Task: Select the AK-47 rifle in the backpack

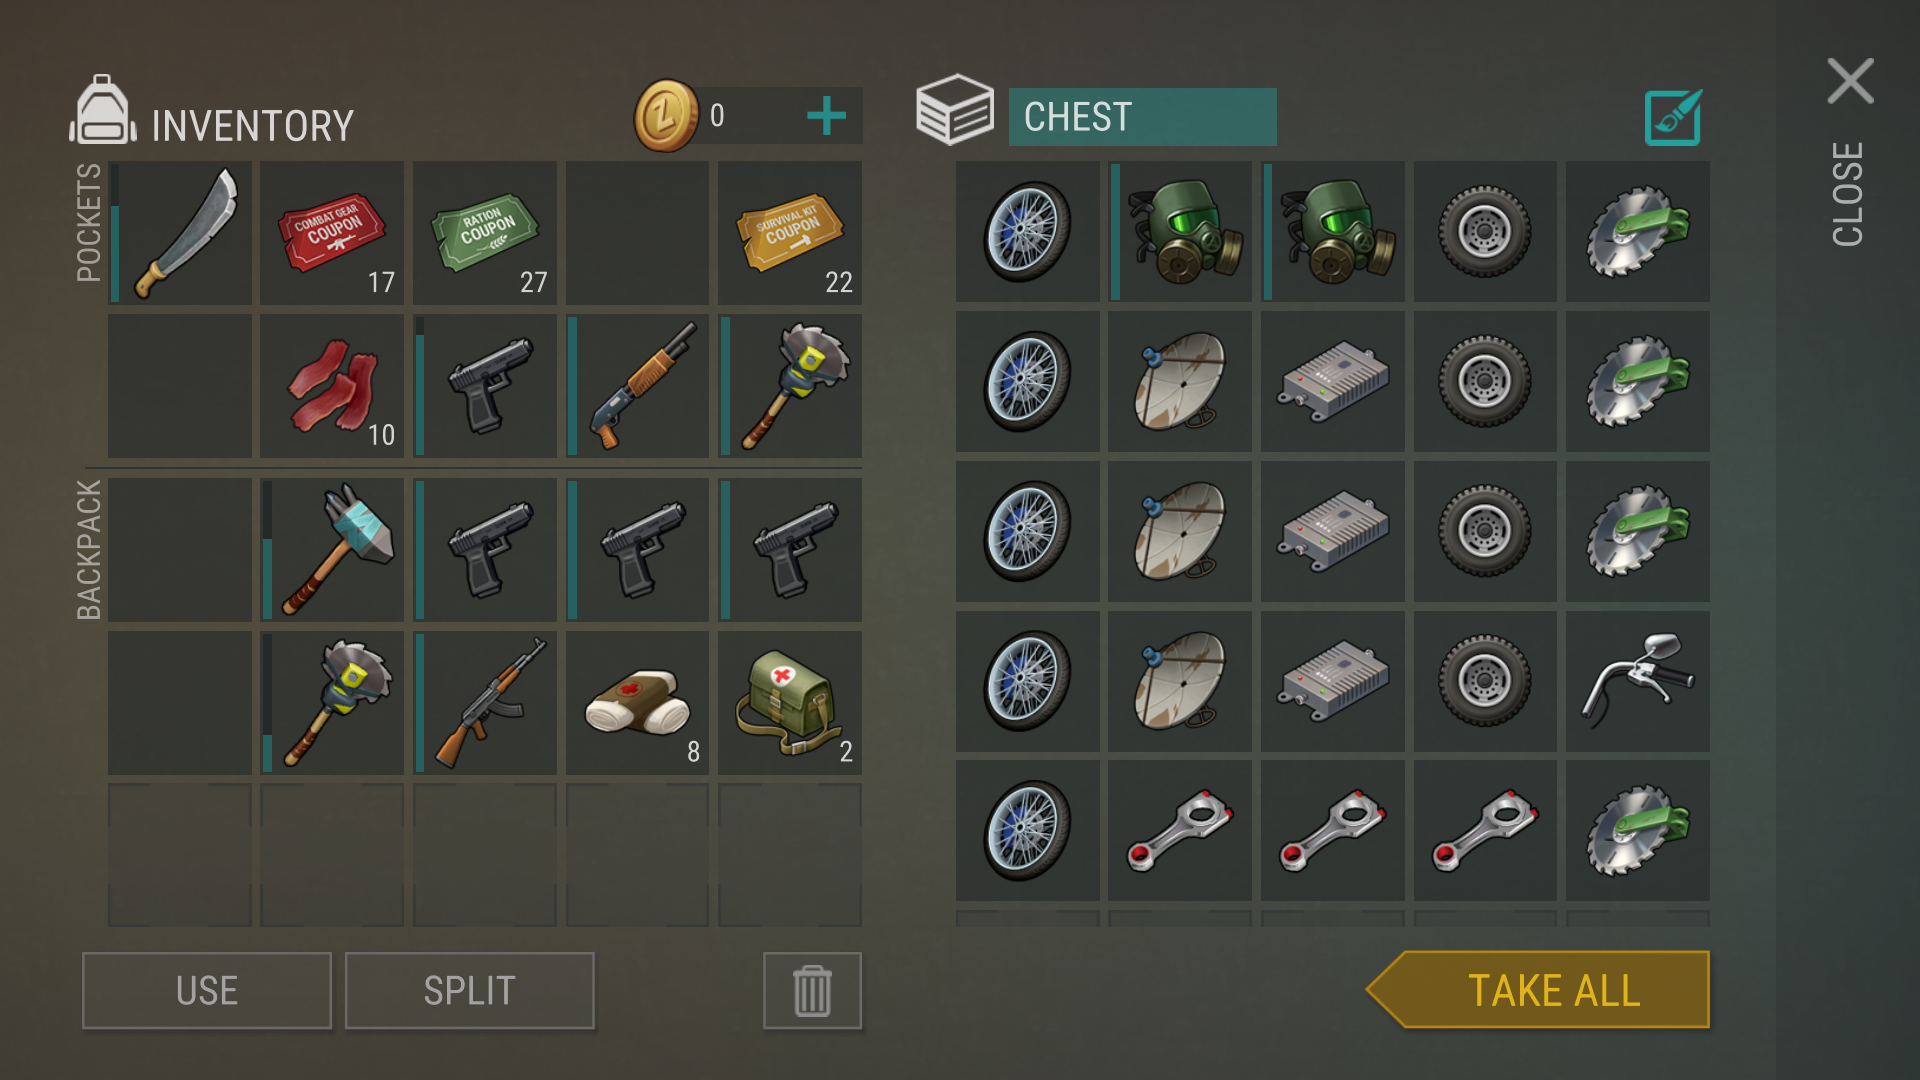Action: 485,702
